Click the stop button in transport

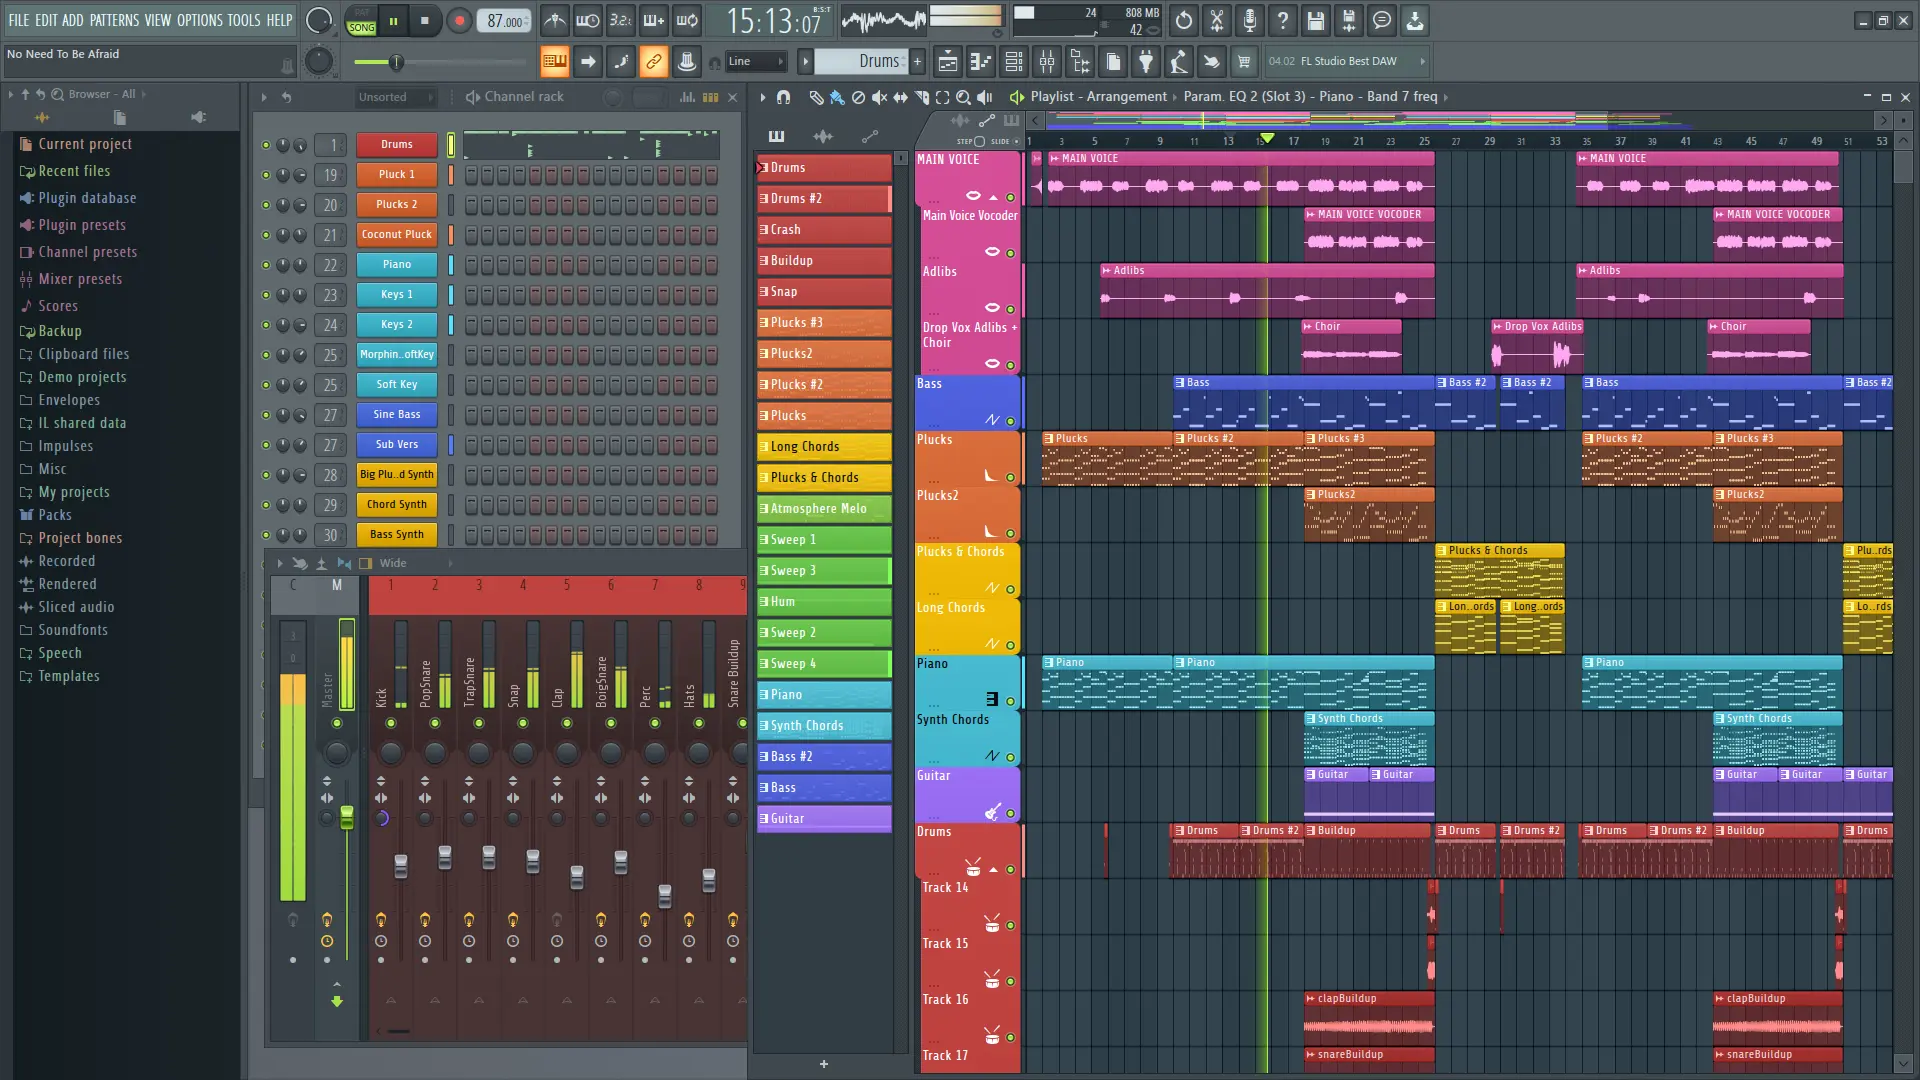(x=425, y=20)
